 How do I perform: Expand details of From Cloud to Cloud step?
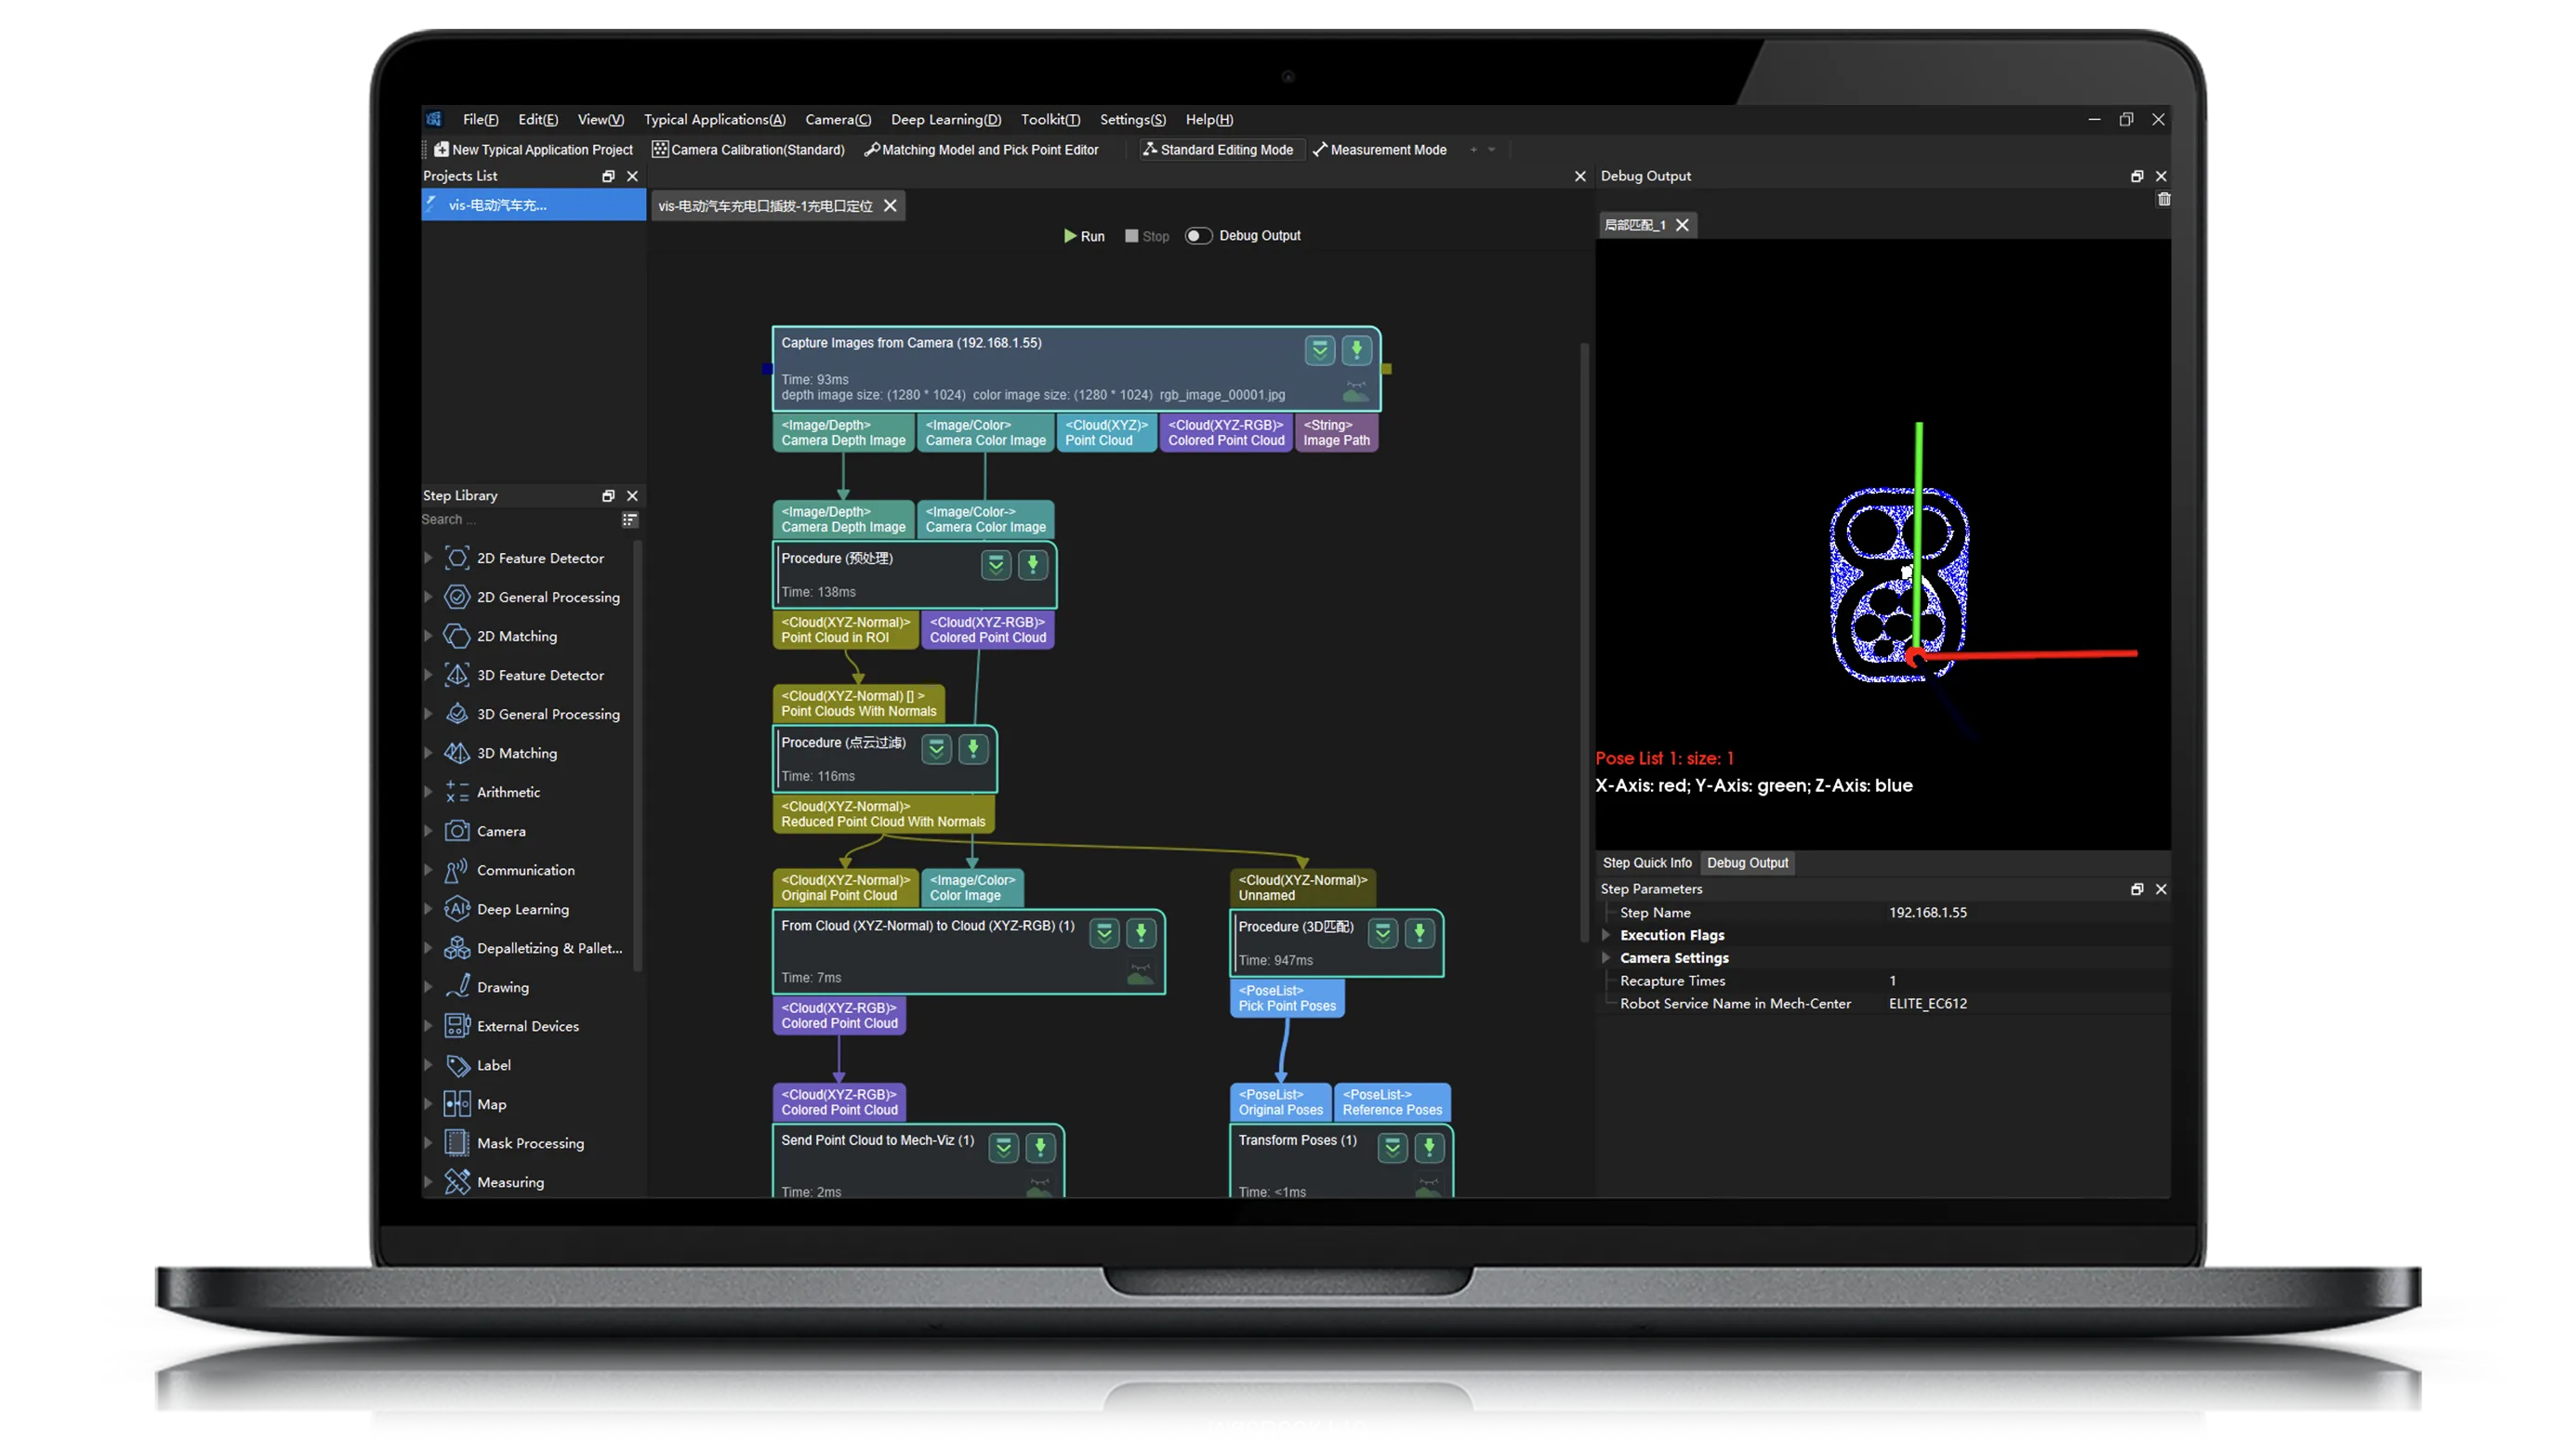pos(1104,933)
